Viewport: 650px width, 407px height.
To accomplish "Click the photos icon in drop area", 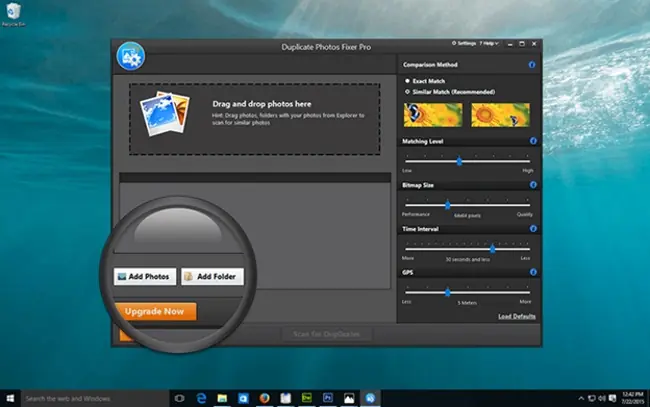I will (165, 114).
